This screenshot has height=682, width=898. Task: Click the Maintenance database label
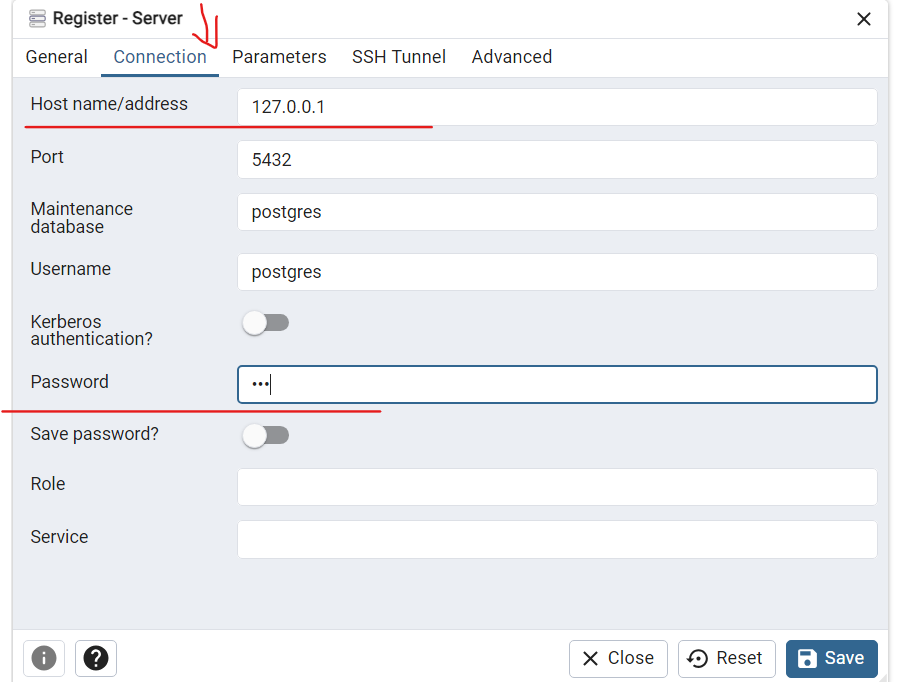(81, 218)
